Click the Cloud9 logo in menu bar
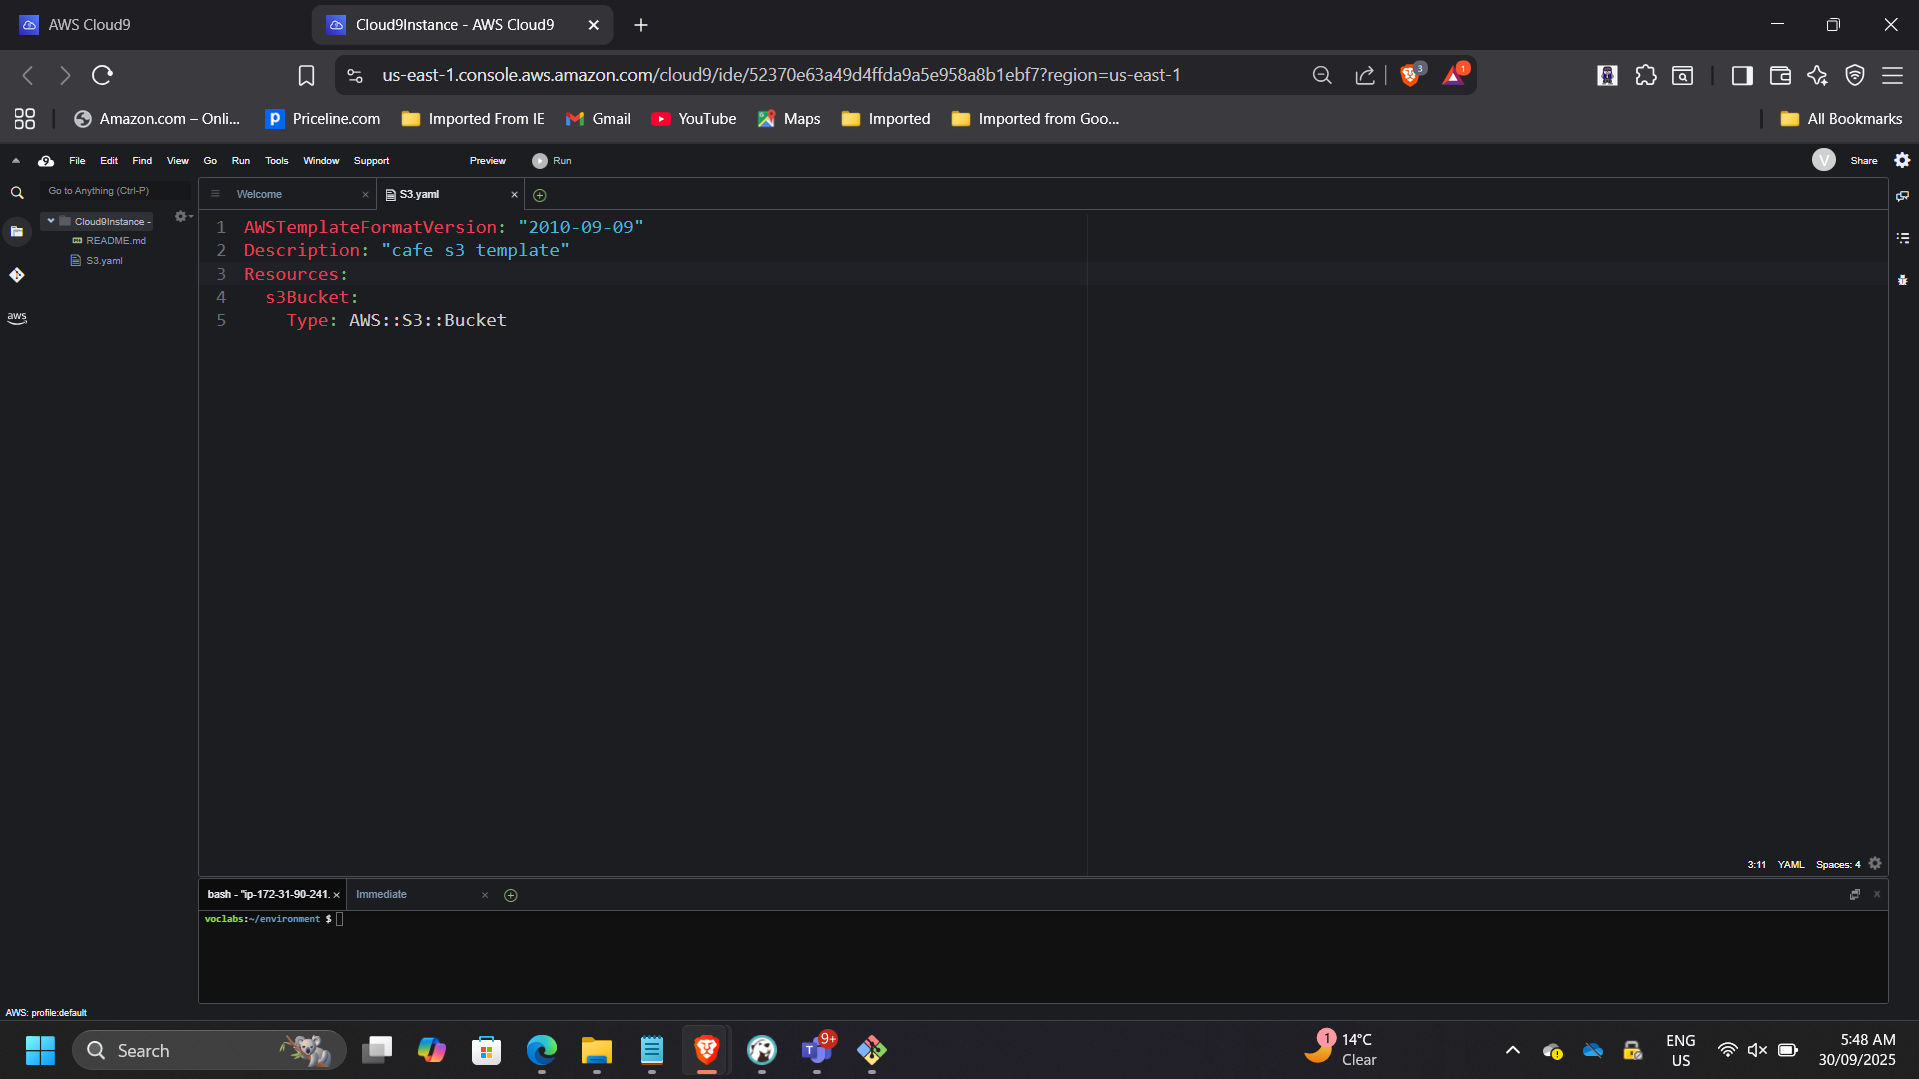The image size is (1919, 1079). click(46, 161)
